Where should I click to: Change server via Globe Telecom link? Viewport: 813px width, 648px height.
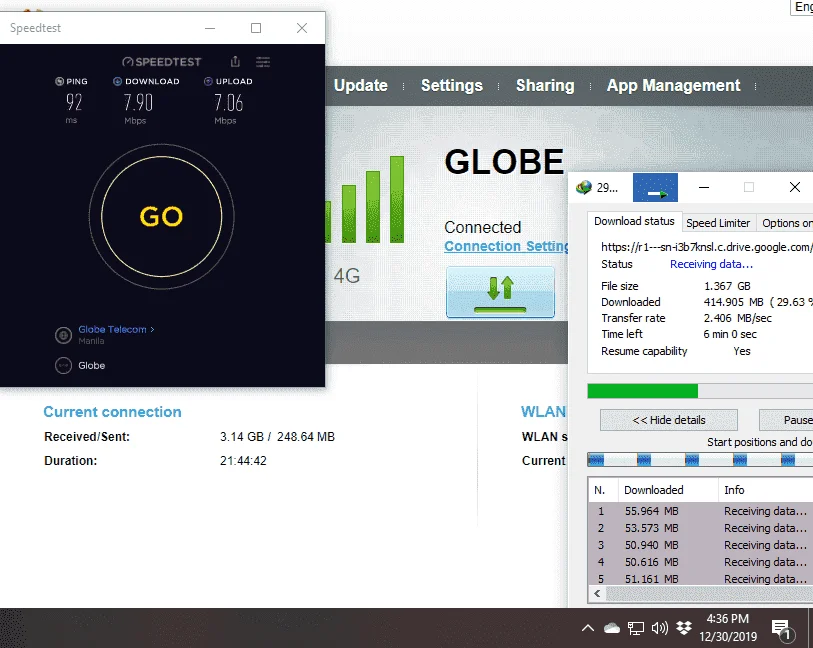click(x=116, y=329)
